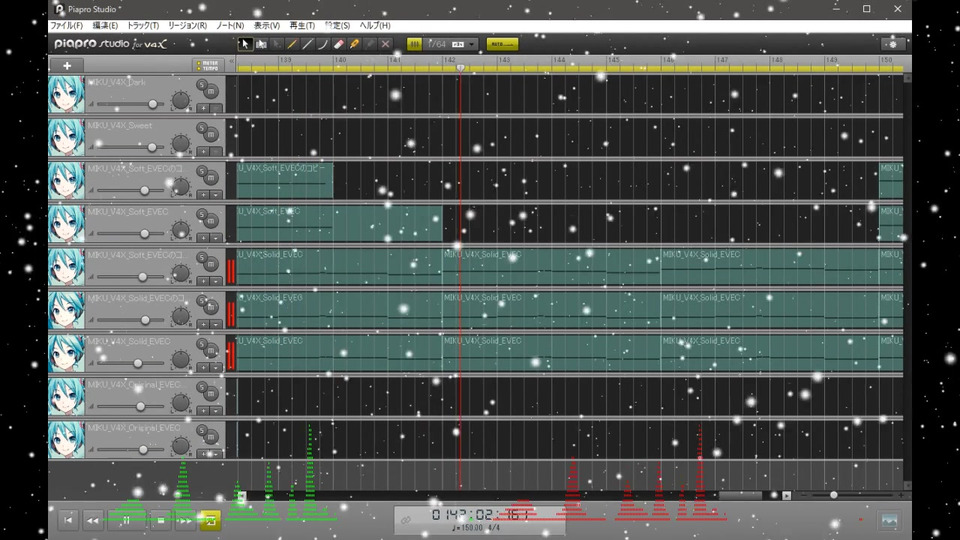Image resolution: width=960 pixels, height=540 pixels.
Task: Click plus button on MIKU_V4X_Sweet track
Action: [x=203, y=151]
